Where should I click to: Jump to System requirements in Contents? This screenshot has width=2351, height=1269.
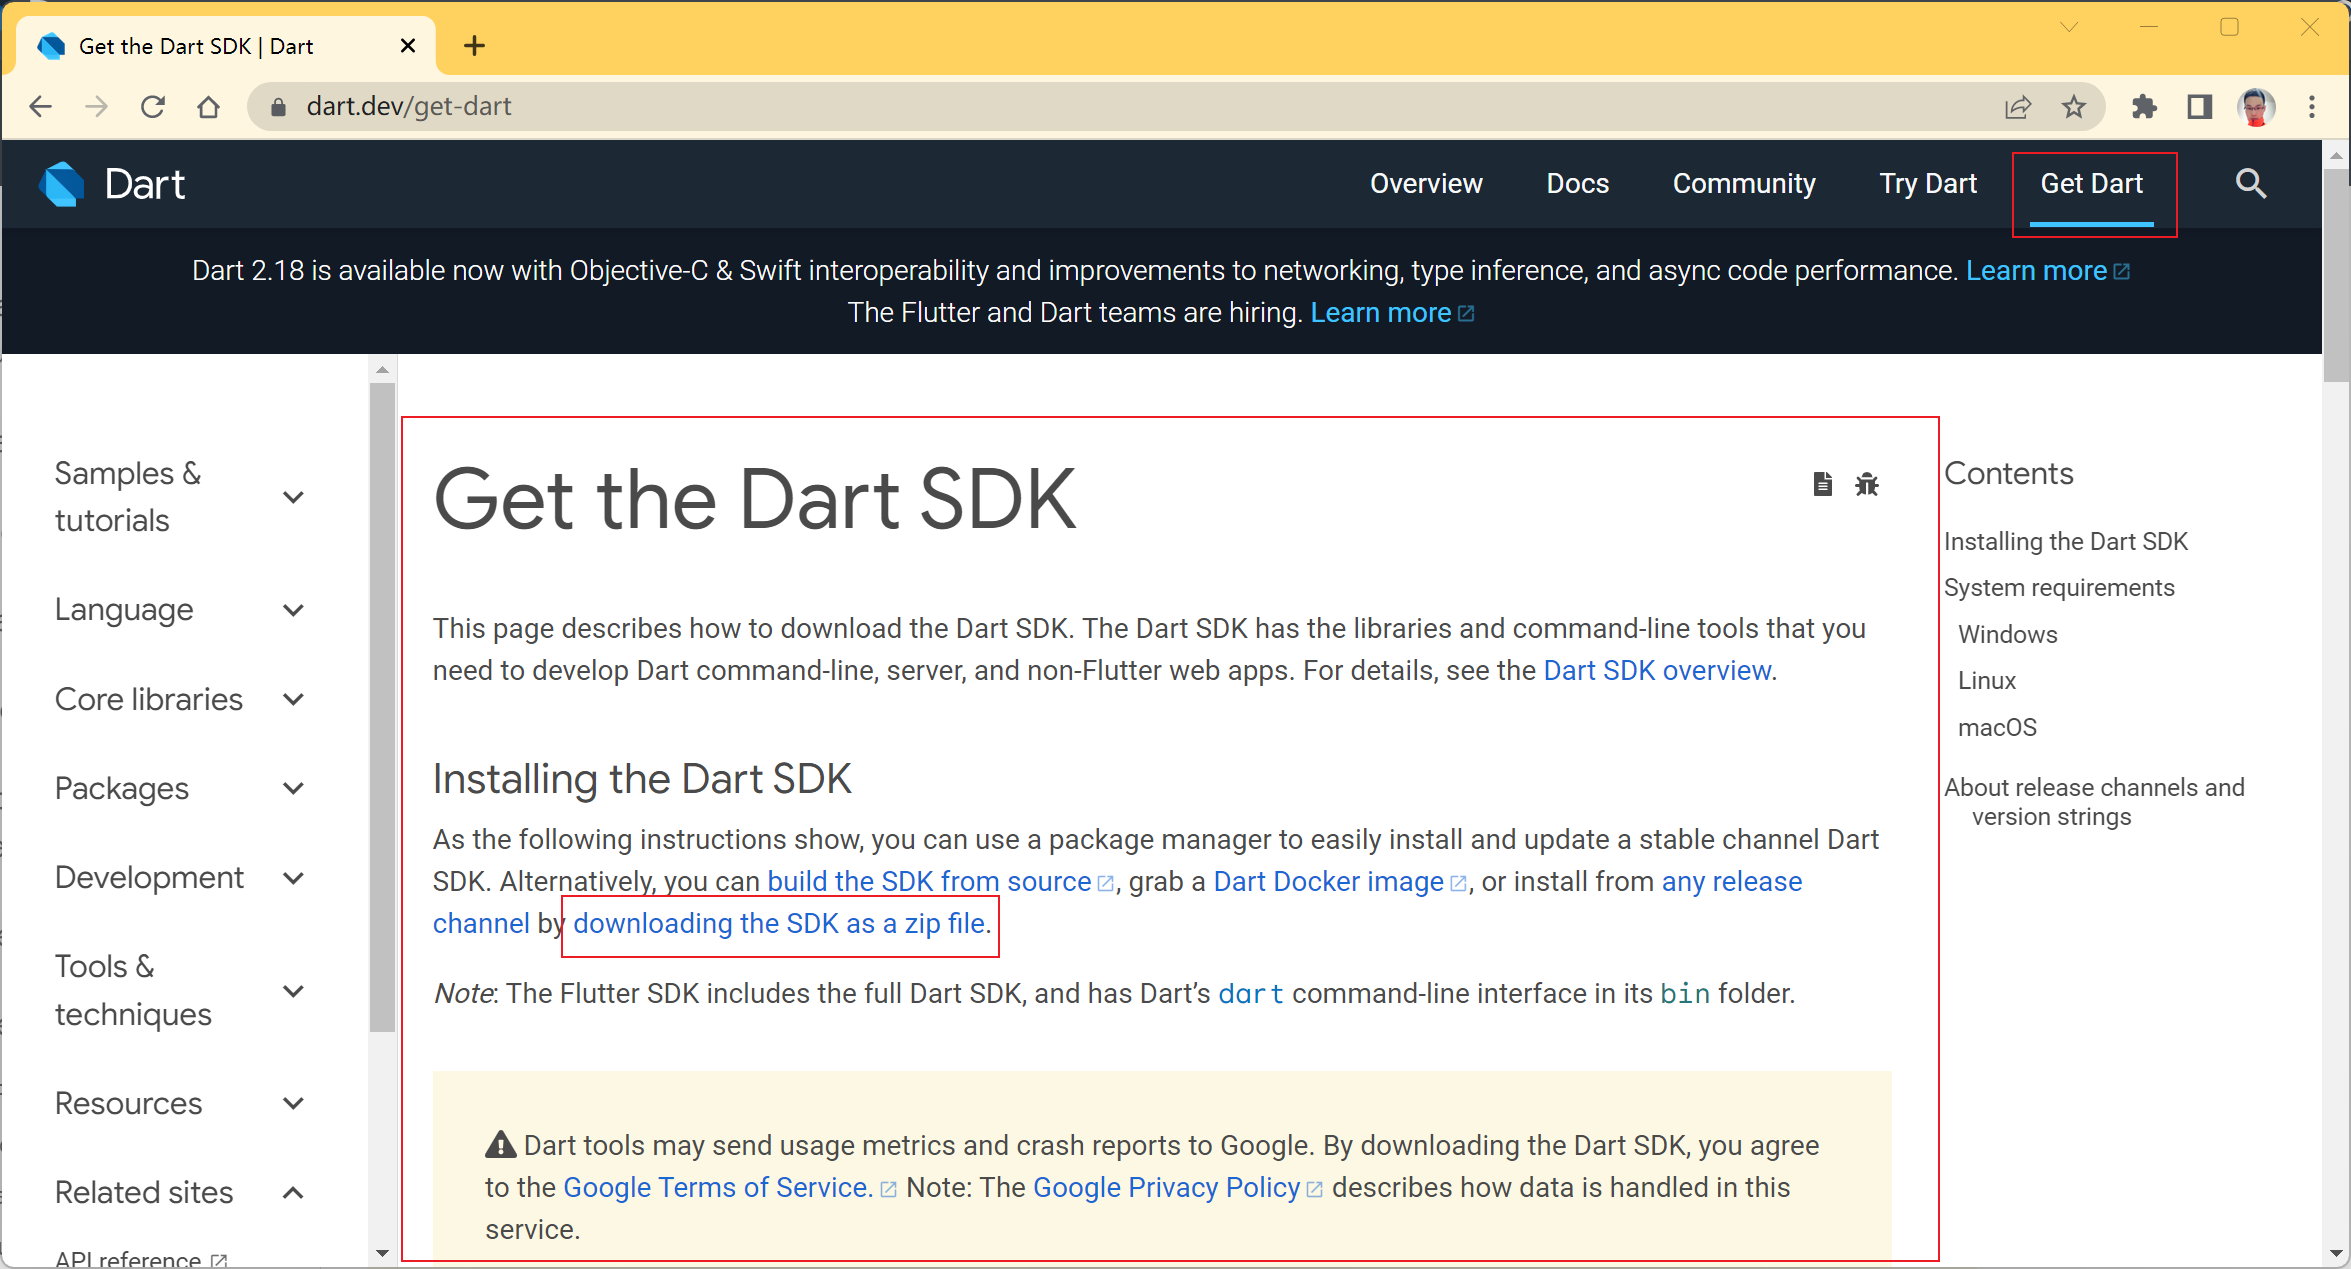pos(2059,587)
